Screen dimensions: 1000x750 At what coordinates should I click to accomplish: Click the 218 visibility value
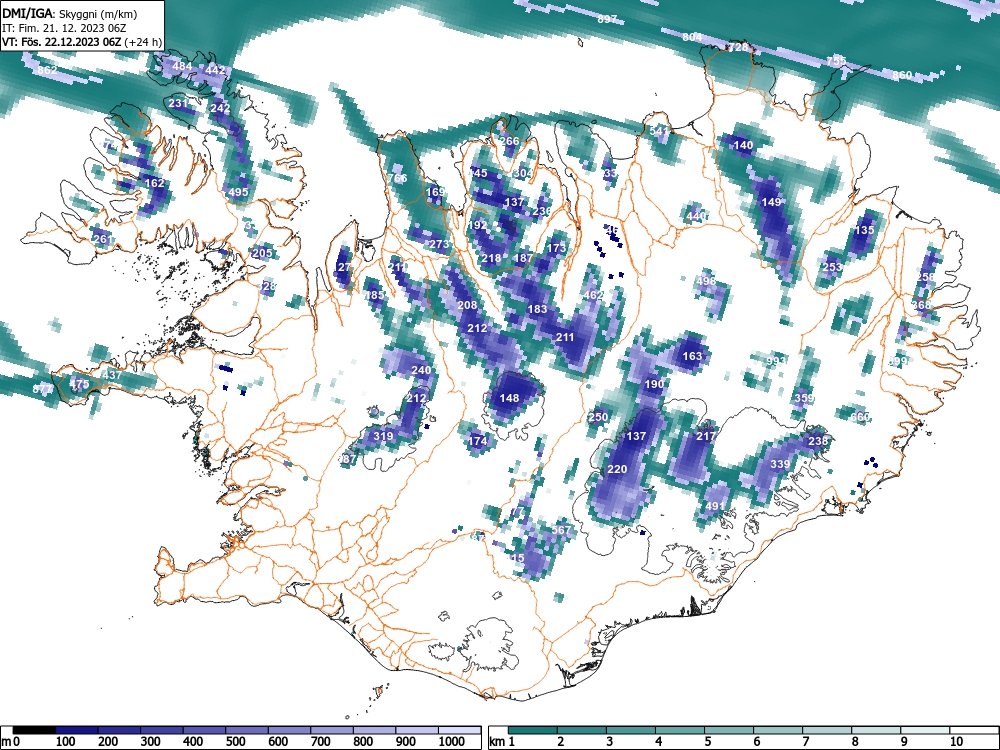coord(491,258)
